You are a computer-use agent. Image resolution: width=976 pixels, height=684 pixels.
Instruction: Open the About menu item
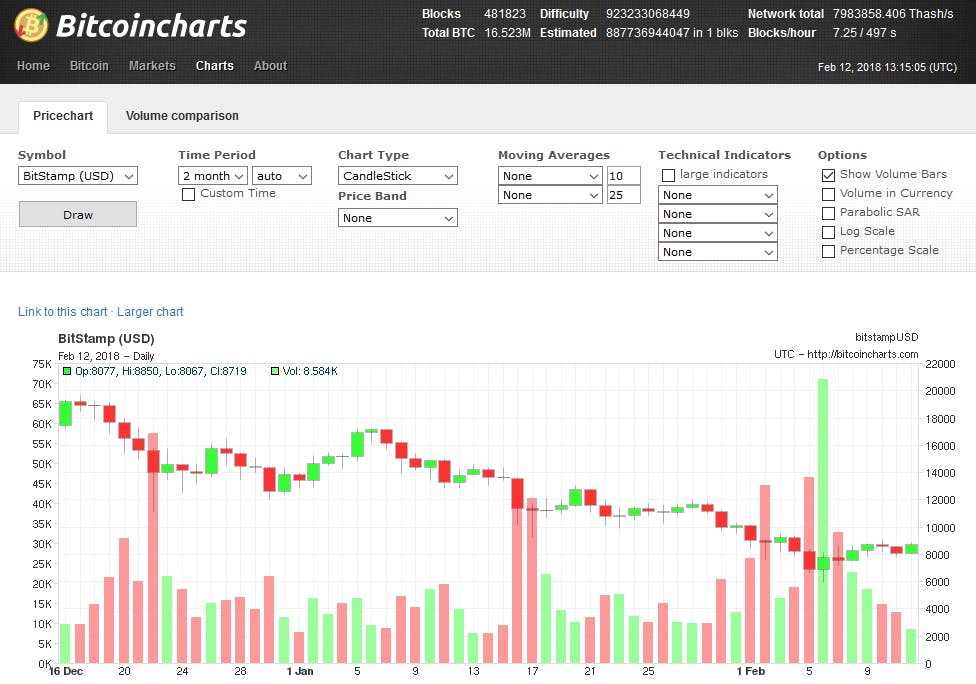click(x=270, y=65)
